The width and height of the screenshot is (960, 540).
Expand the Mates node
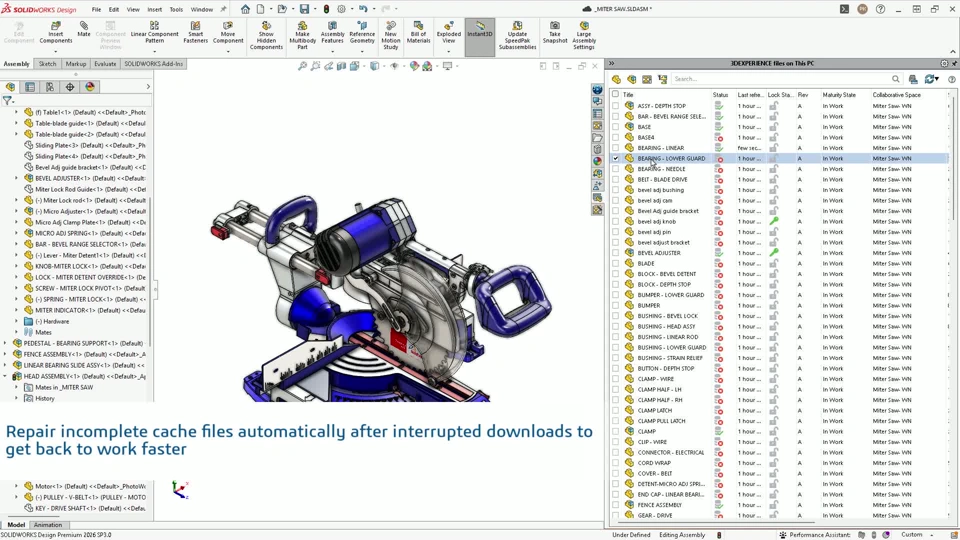[17, 332]
